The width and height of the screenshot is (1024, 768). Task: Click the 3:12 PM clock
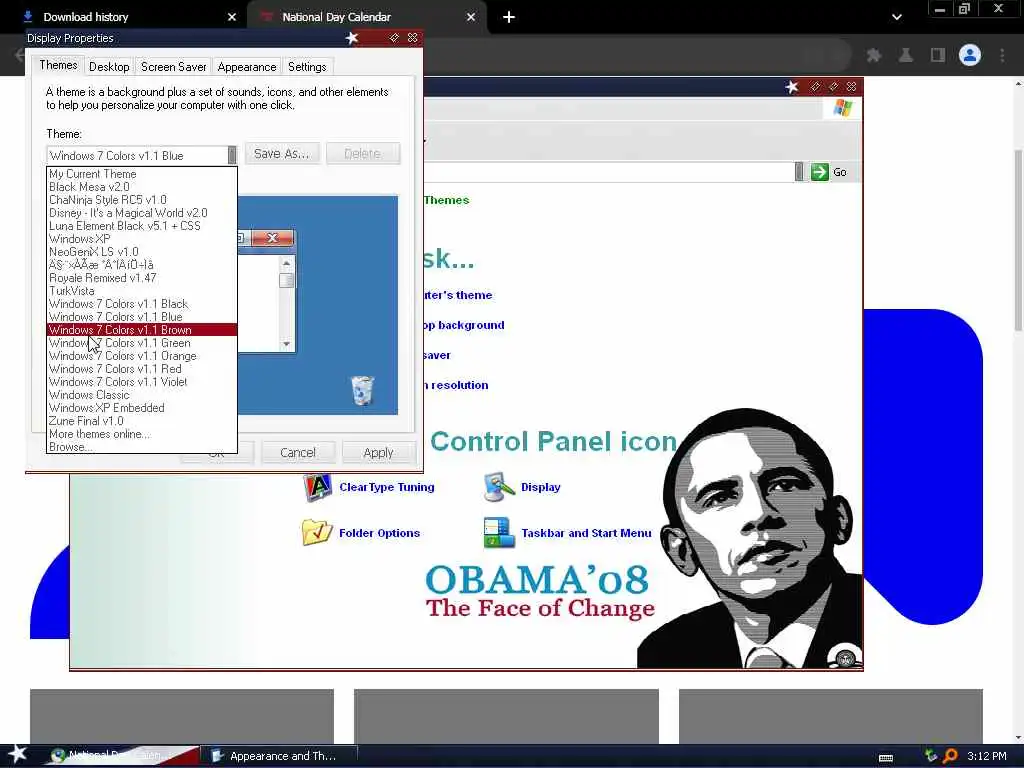pos(987,756)
